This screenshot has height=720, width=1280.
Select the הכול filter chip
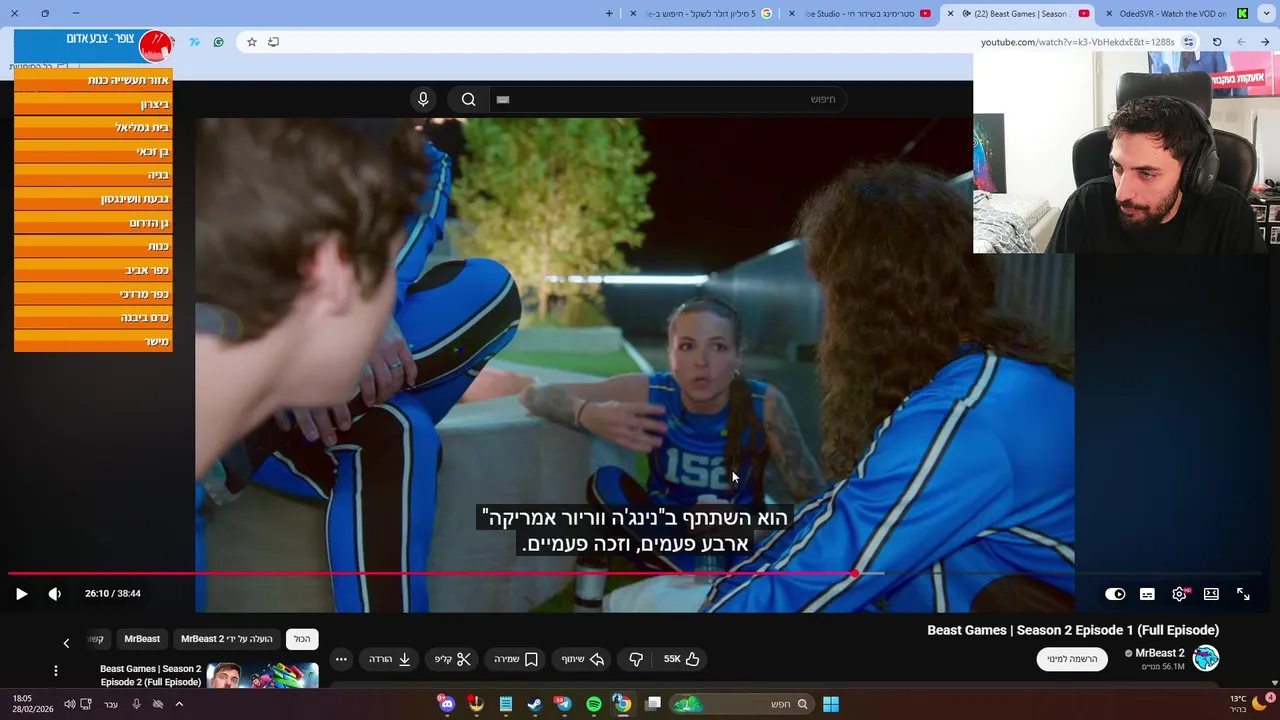302,639
